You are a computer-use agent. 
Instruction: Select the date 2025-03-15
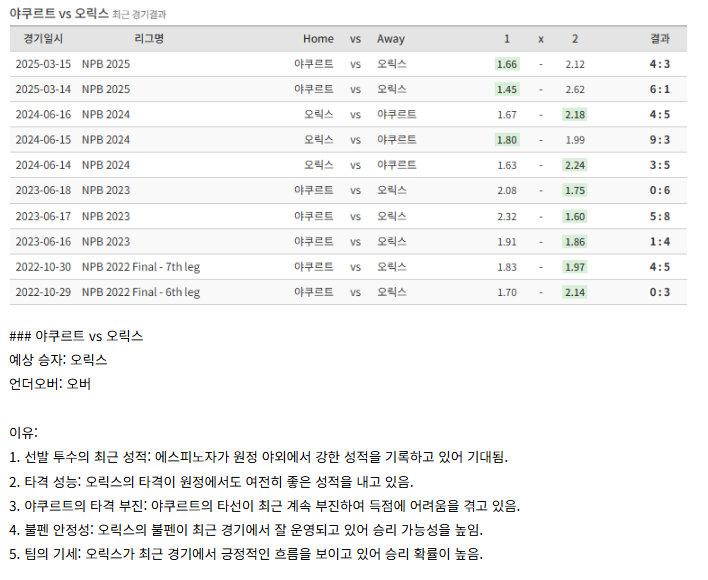point(43,64)
